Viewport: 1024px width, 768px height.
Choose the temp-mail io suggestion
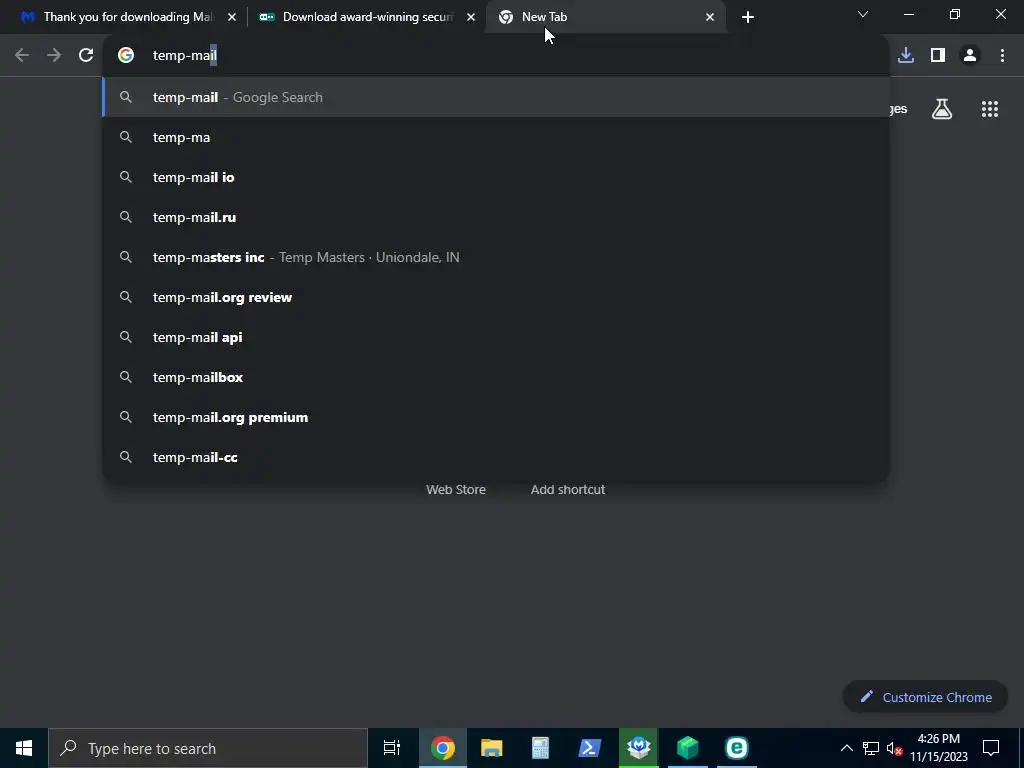pyautogui.click(x=496, y=177)
